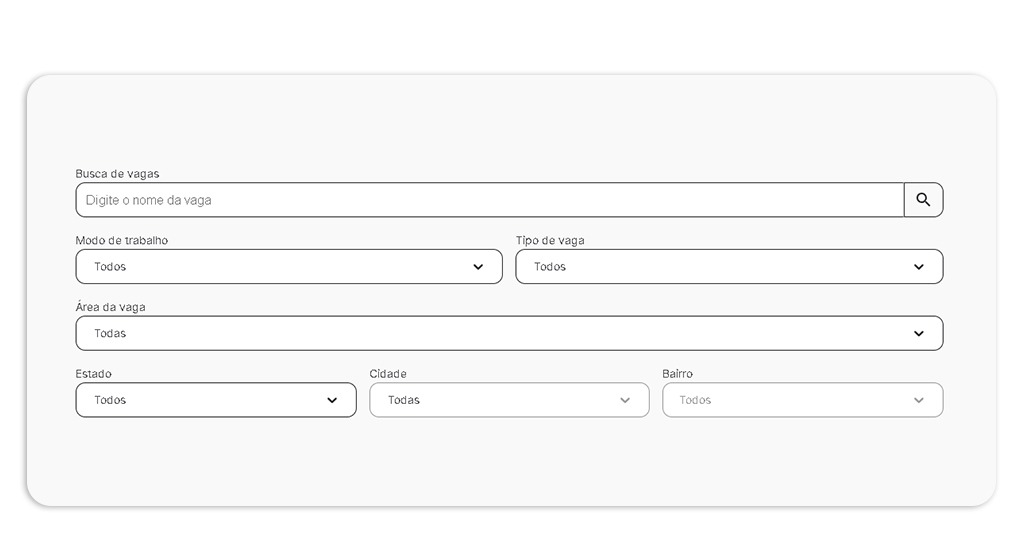Click the magnifying glass search button

click(x=923, y=200)
